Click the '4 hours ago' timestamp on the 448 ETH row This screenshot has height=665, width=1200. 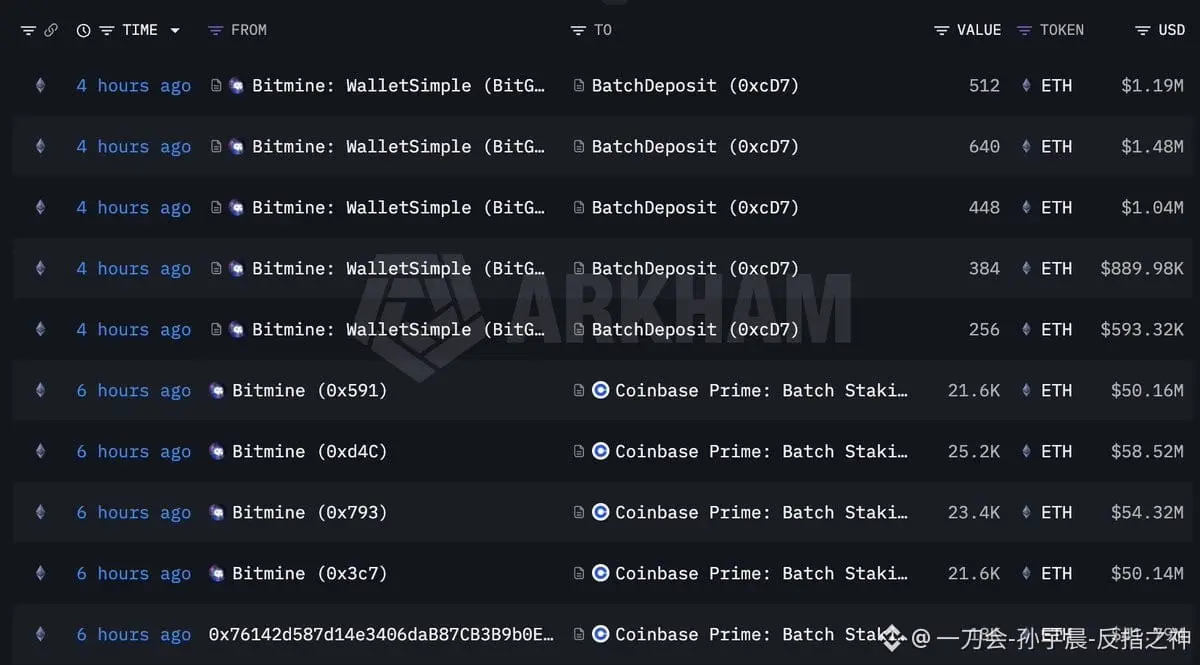coord(133,208)
